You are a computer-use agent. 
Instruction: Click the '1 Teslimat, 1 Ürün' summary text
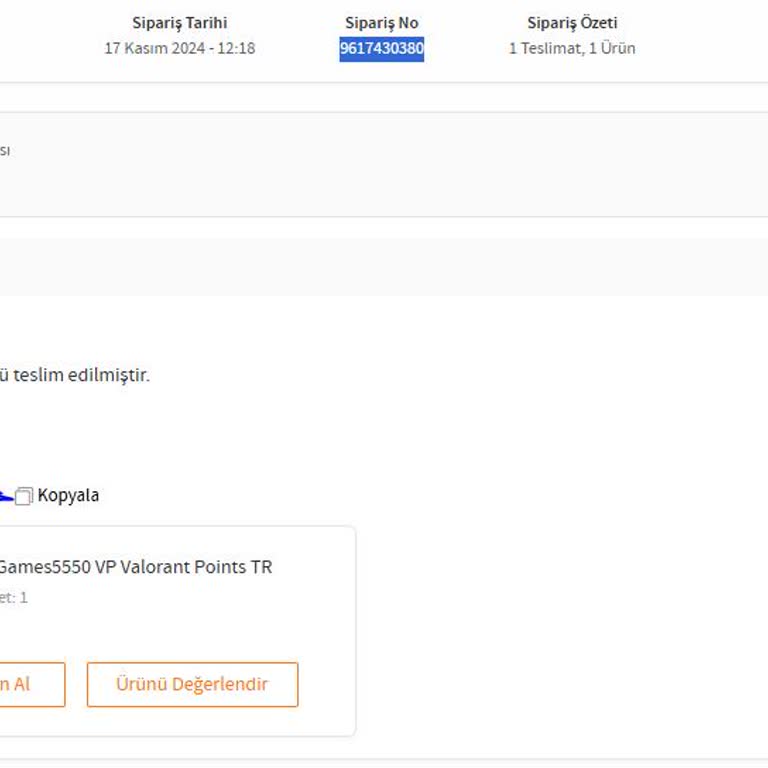[572, 49]
